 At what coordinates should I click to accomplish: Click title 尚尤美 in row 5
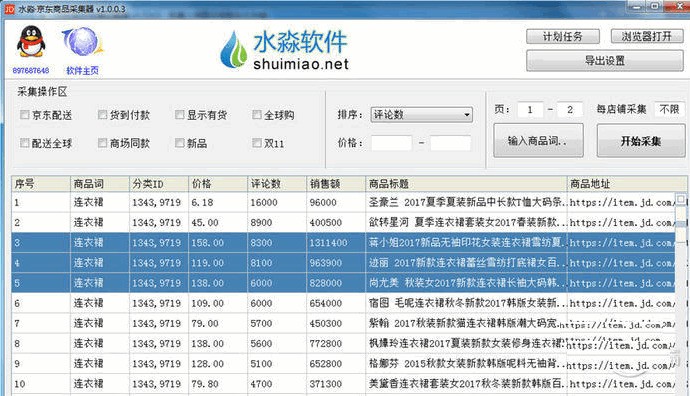466,283
